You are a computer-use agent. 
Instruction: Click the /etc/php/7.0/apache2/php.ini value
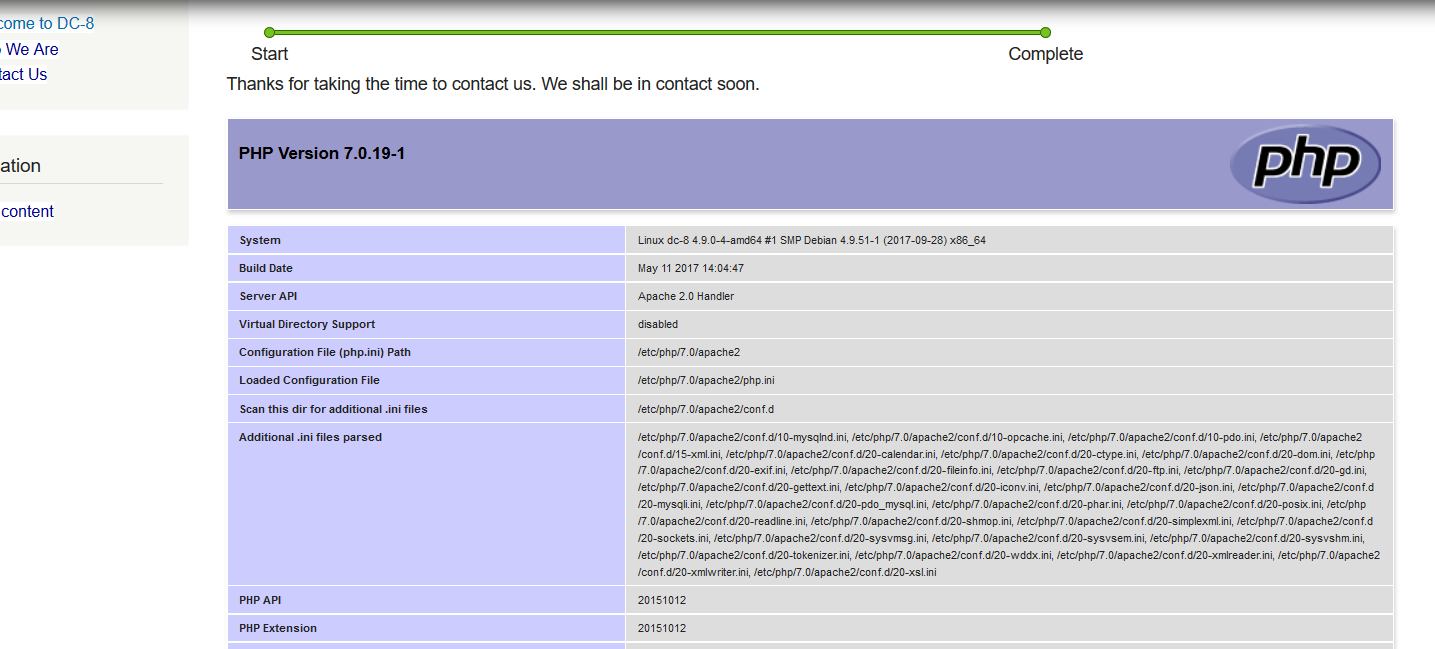point(706,380)
